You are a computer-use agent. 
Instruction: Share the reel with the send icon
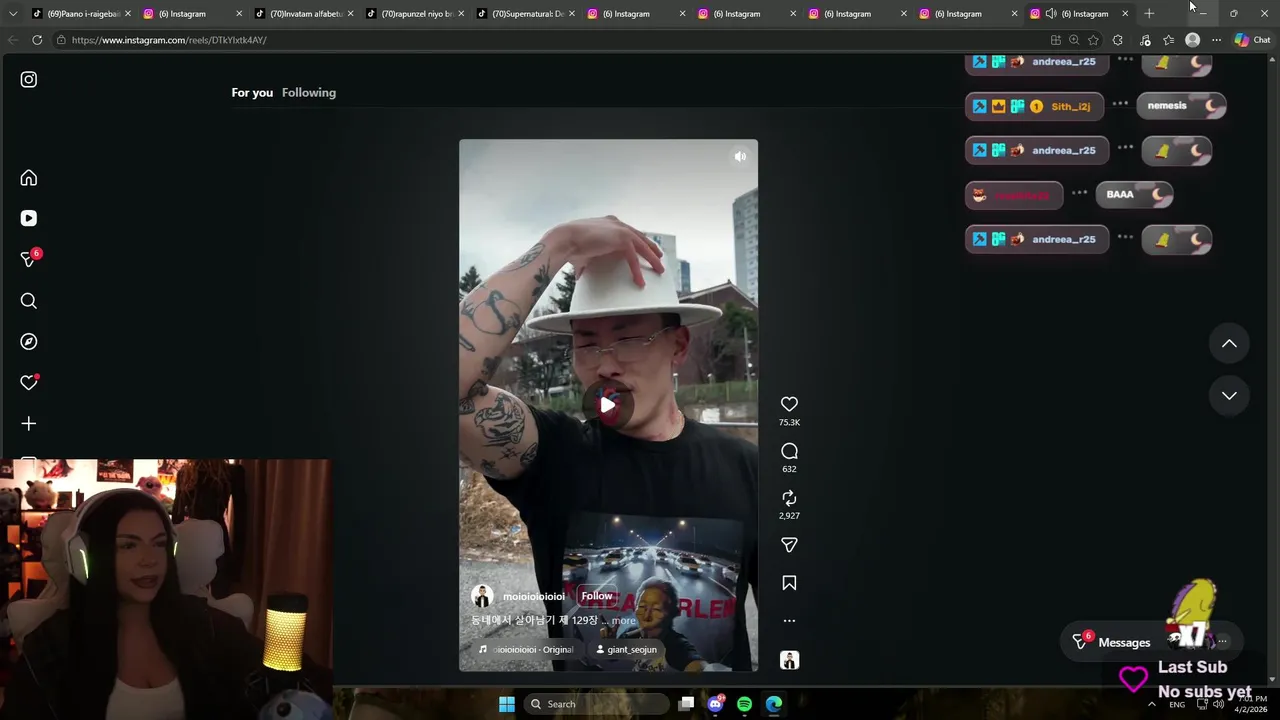tap(789, 545)
